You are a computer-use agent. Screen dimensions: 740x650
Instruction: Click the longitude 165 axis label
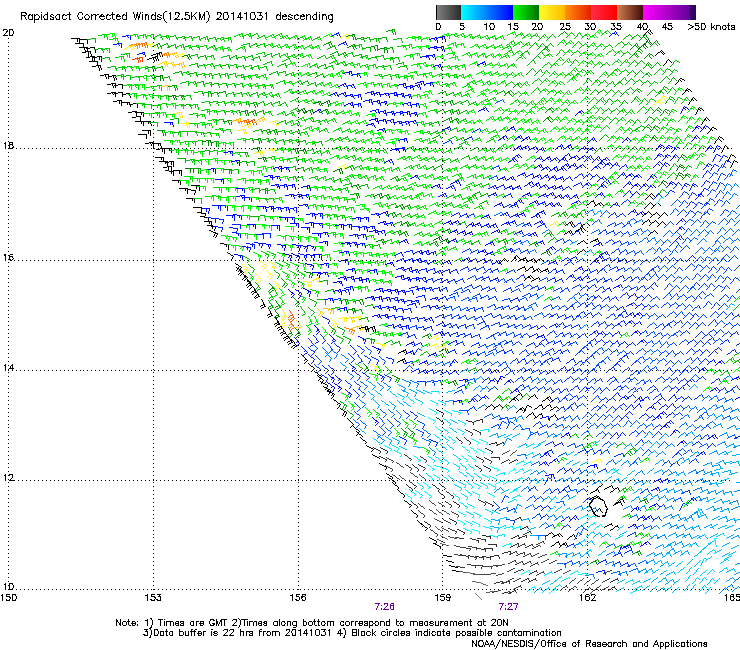732,598
